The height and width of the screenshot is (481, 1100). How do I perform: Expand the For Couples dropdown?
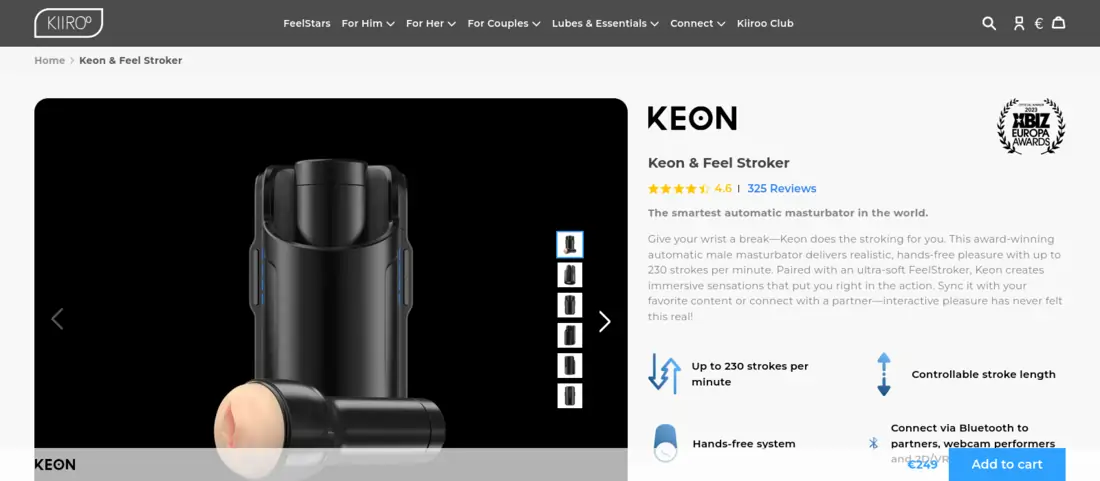coord(504,23)
